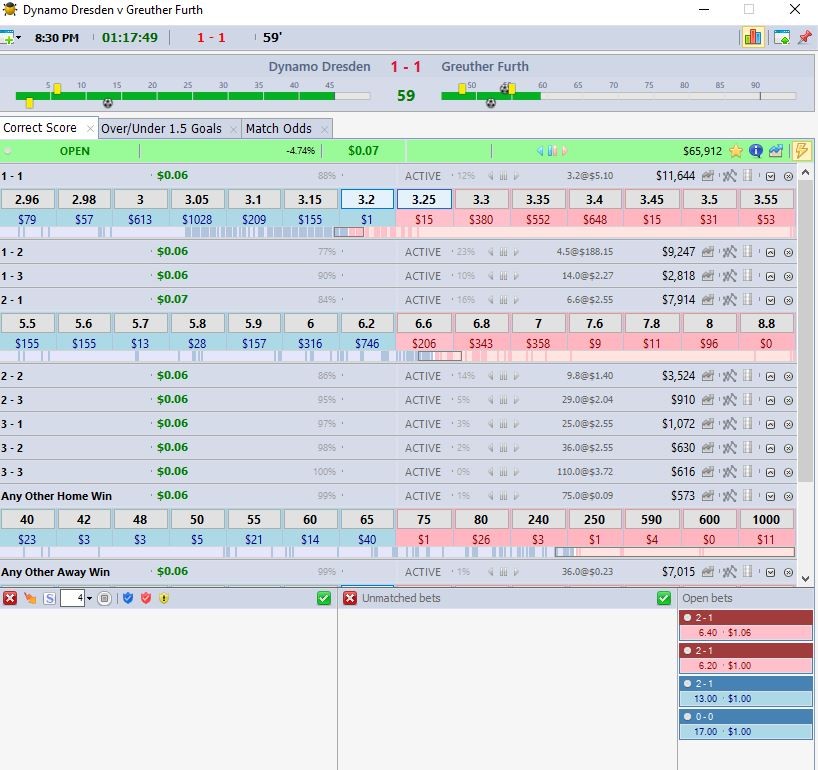Click the market list vertical scrollbar

(806, 320)
